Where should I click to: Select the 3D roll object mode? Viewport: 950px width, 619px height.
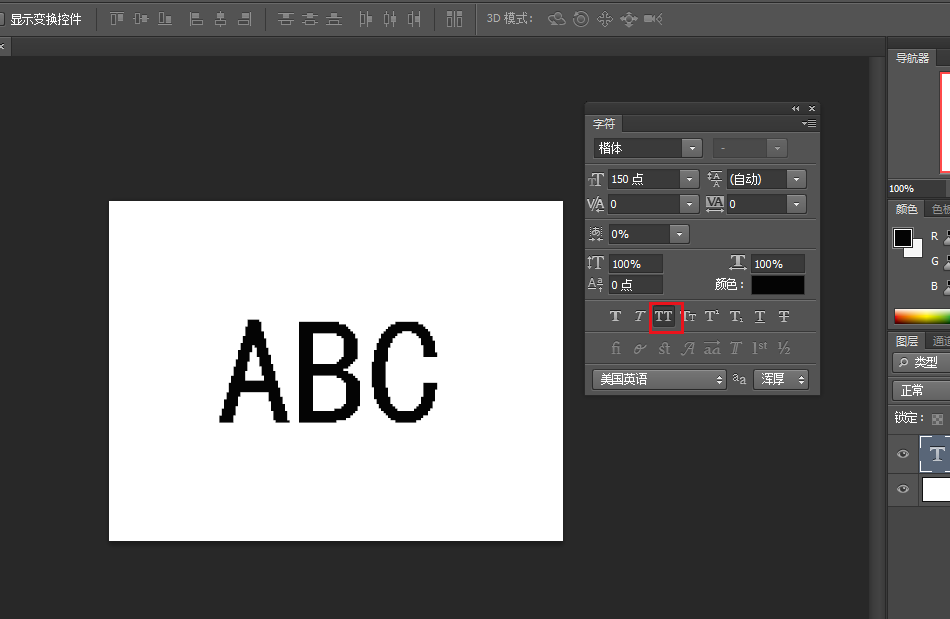tap(581, 19)
